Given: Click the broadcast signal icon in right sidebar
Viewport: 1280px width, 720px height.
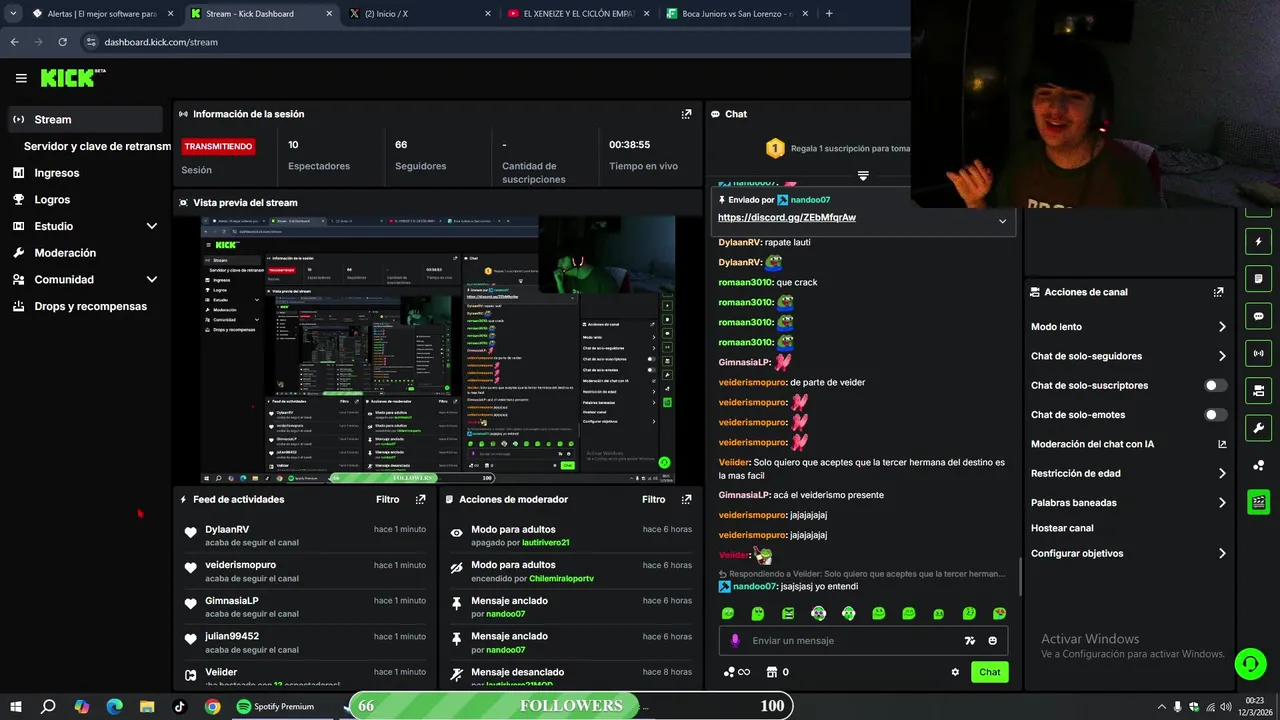Looking at the screenshot, I should [x=1258, y=353].
